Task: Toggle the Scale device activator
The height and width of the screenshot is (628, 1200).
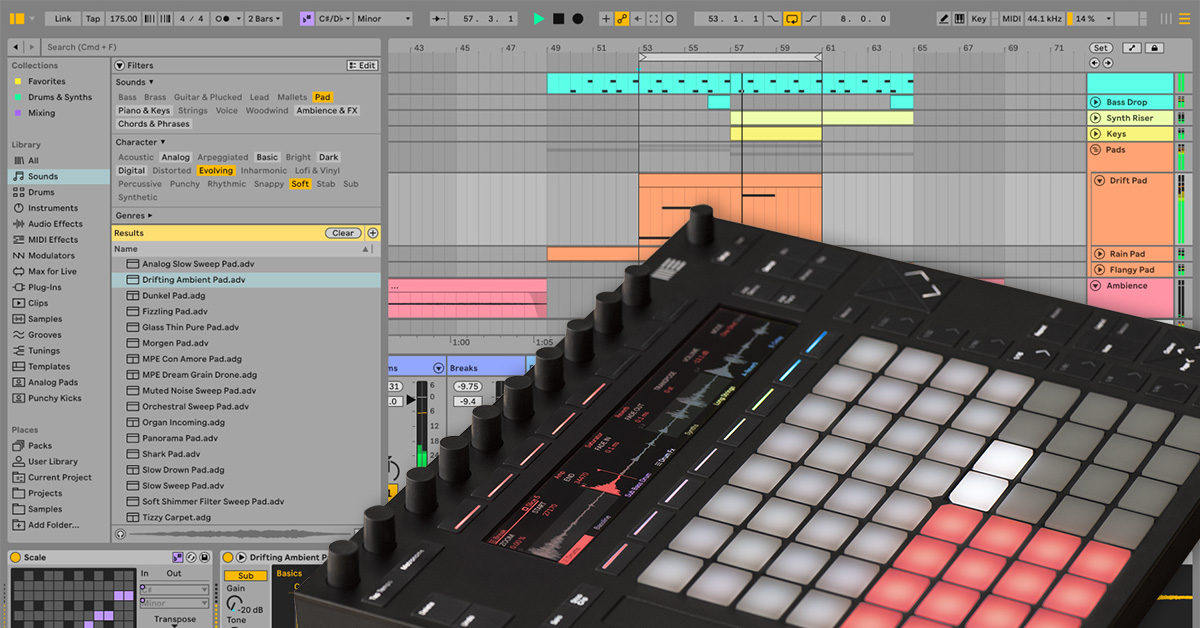Action: pos(15,557)
